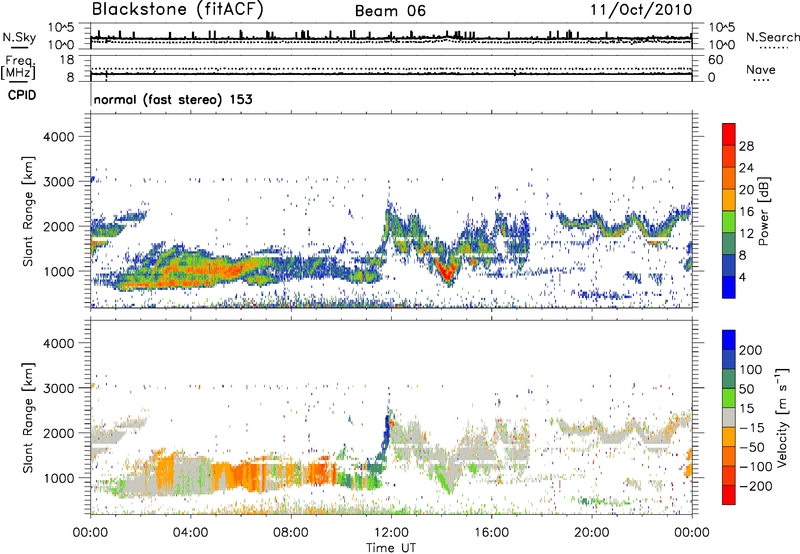Image resolution: width=800 pixels, height=554 pixels.
Task: Click the "18" frequency axis tick
Action: 68,60
